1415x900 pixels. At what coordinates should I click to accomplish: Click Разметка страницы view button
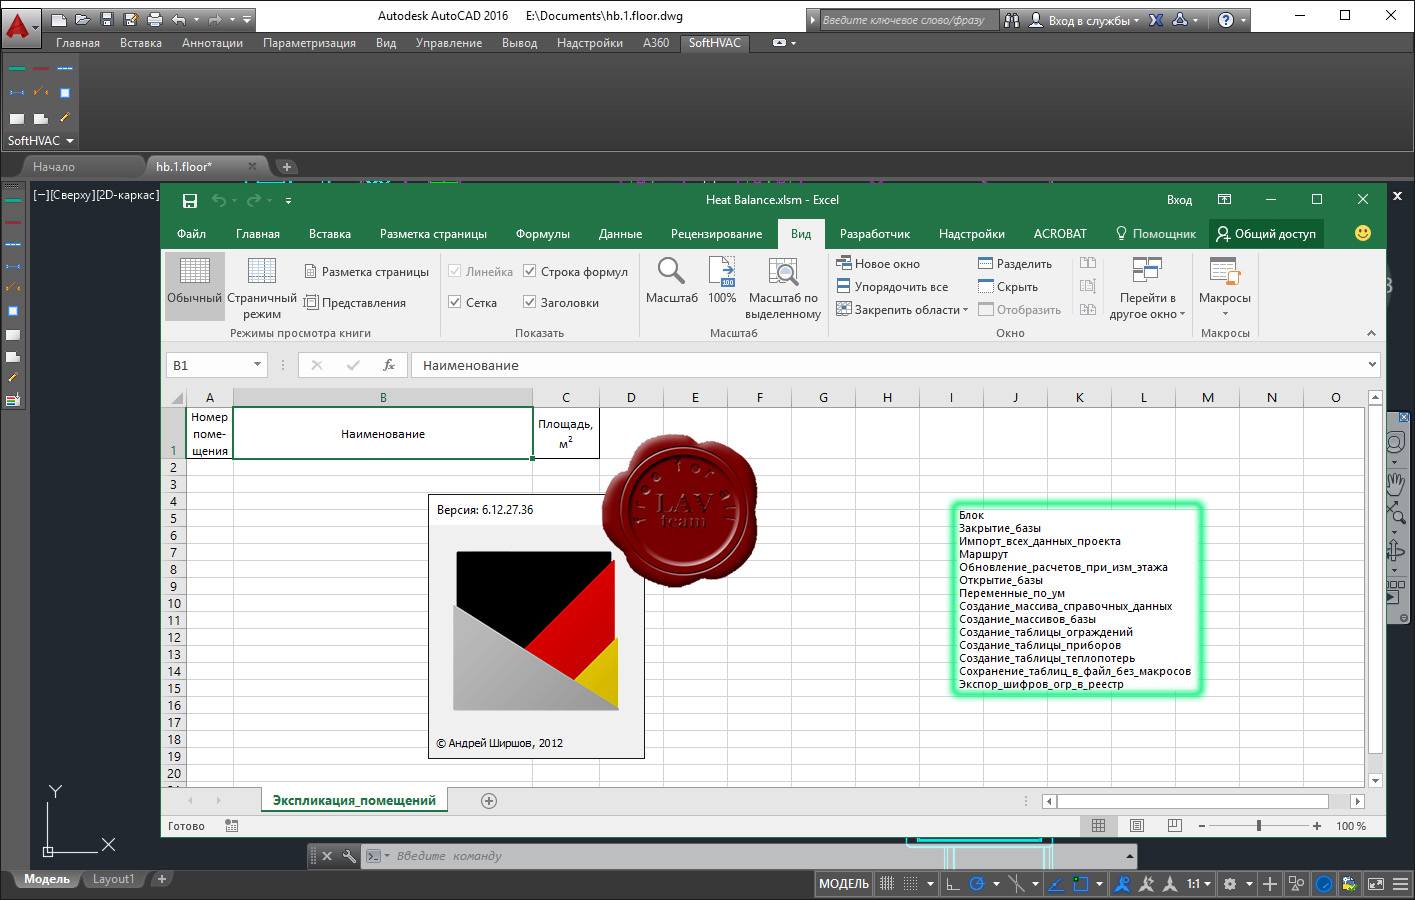pyautogui.click(x=366, y=272)
